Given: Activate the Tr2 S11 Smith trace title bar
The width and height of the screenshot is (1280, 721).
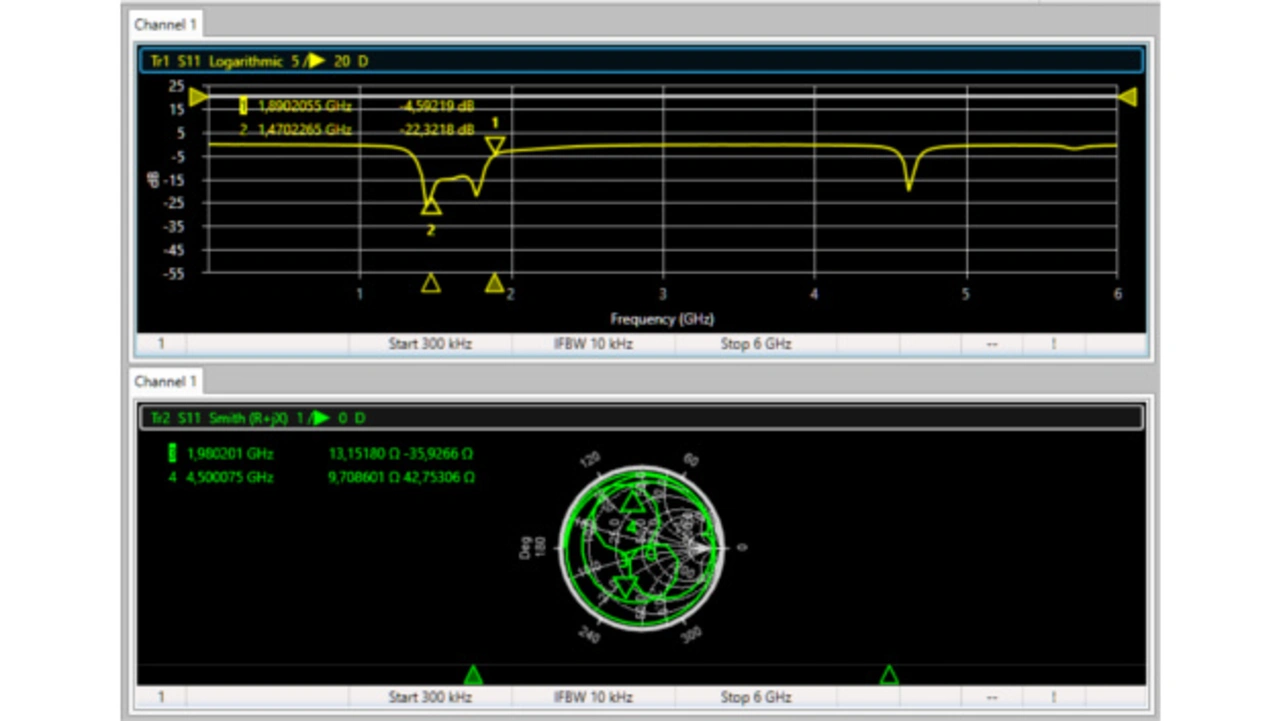Looking at the screenshot, I should [x=640, y=418].
